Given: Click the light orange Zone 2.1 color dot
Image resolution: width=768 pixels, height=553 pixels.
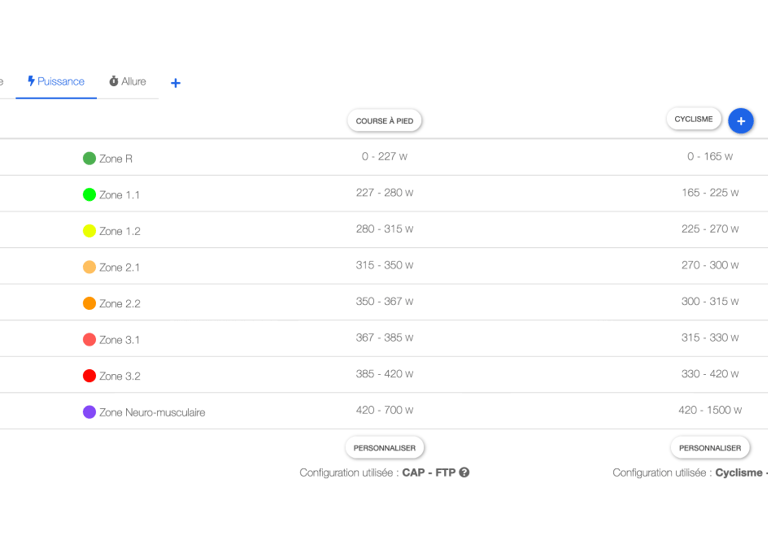Looking at the screenshot, I should click(89, 267).
